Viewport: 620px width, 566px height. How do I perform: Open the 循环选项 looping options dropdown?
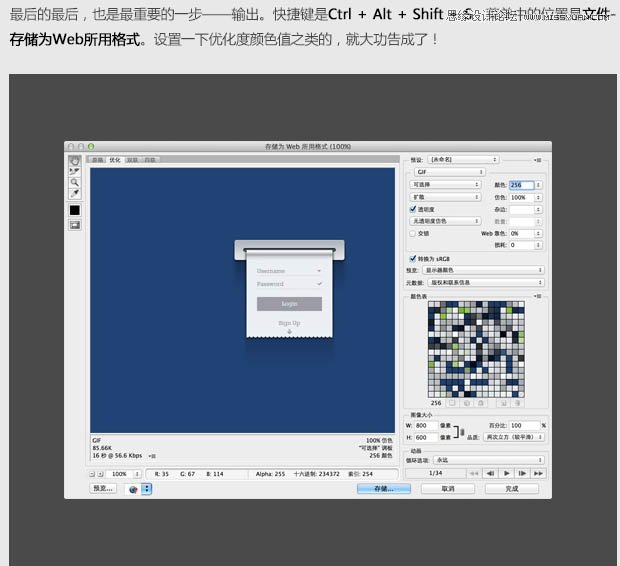tap(489, 460)
